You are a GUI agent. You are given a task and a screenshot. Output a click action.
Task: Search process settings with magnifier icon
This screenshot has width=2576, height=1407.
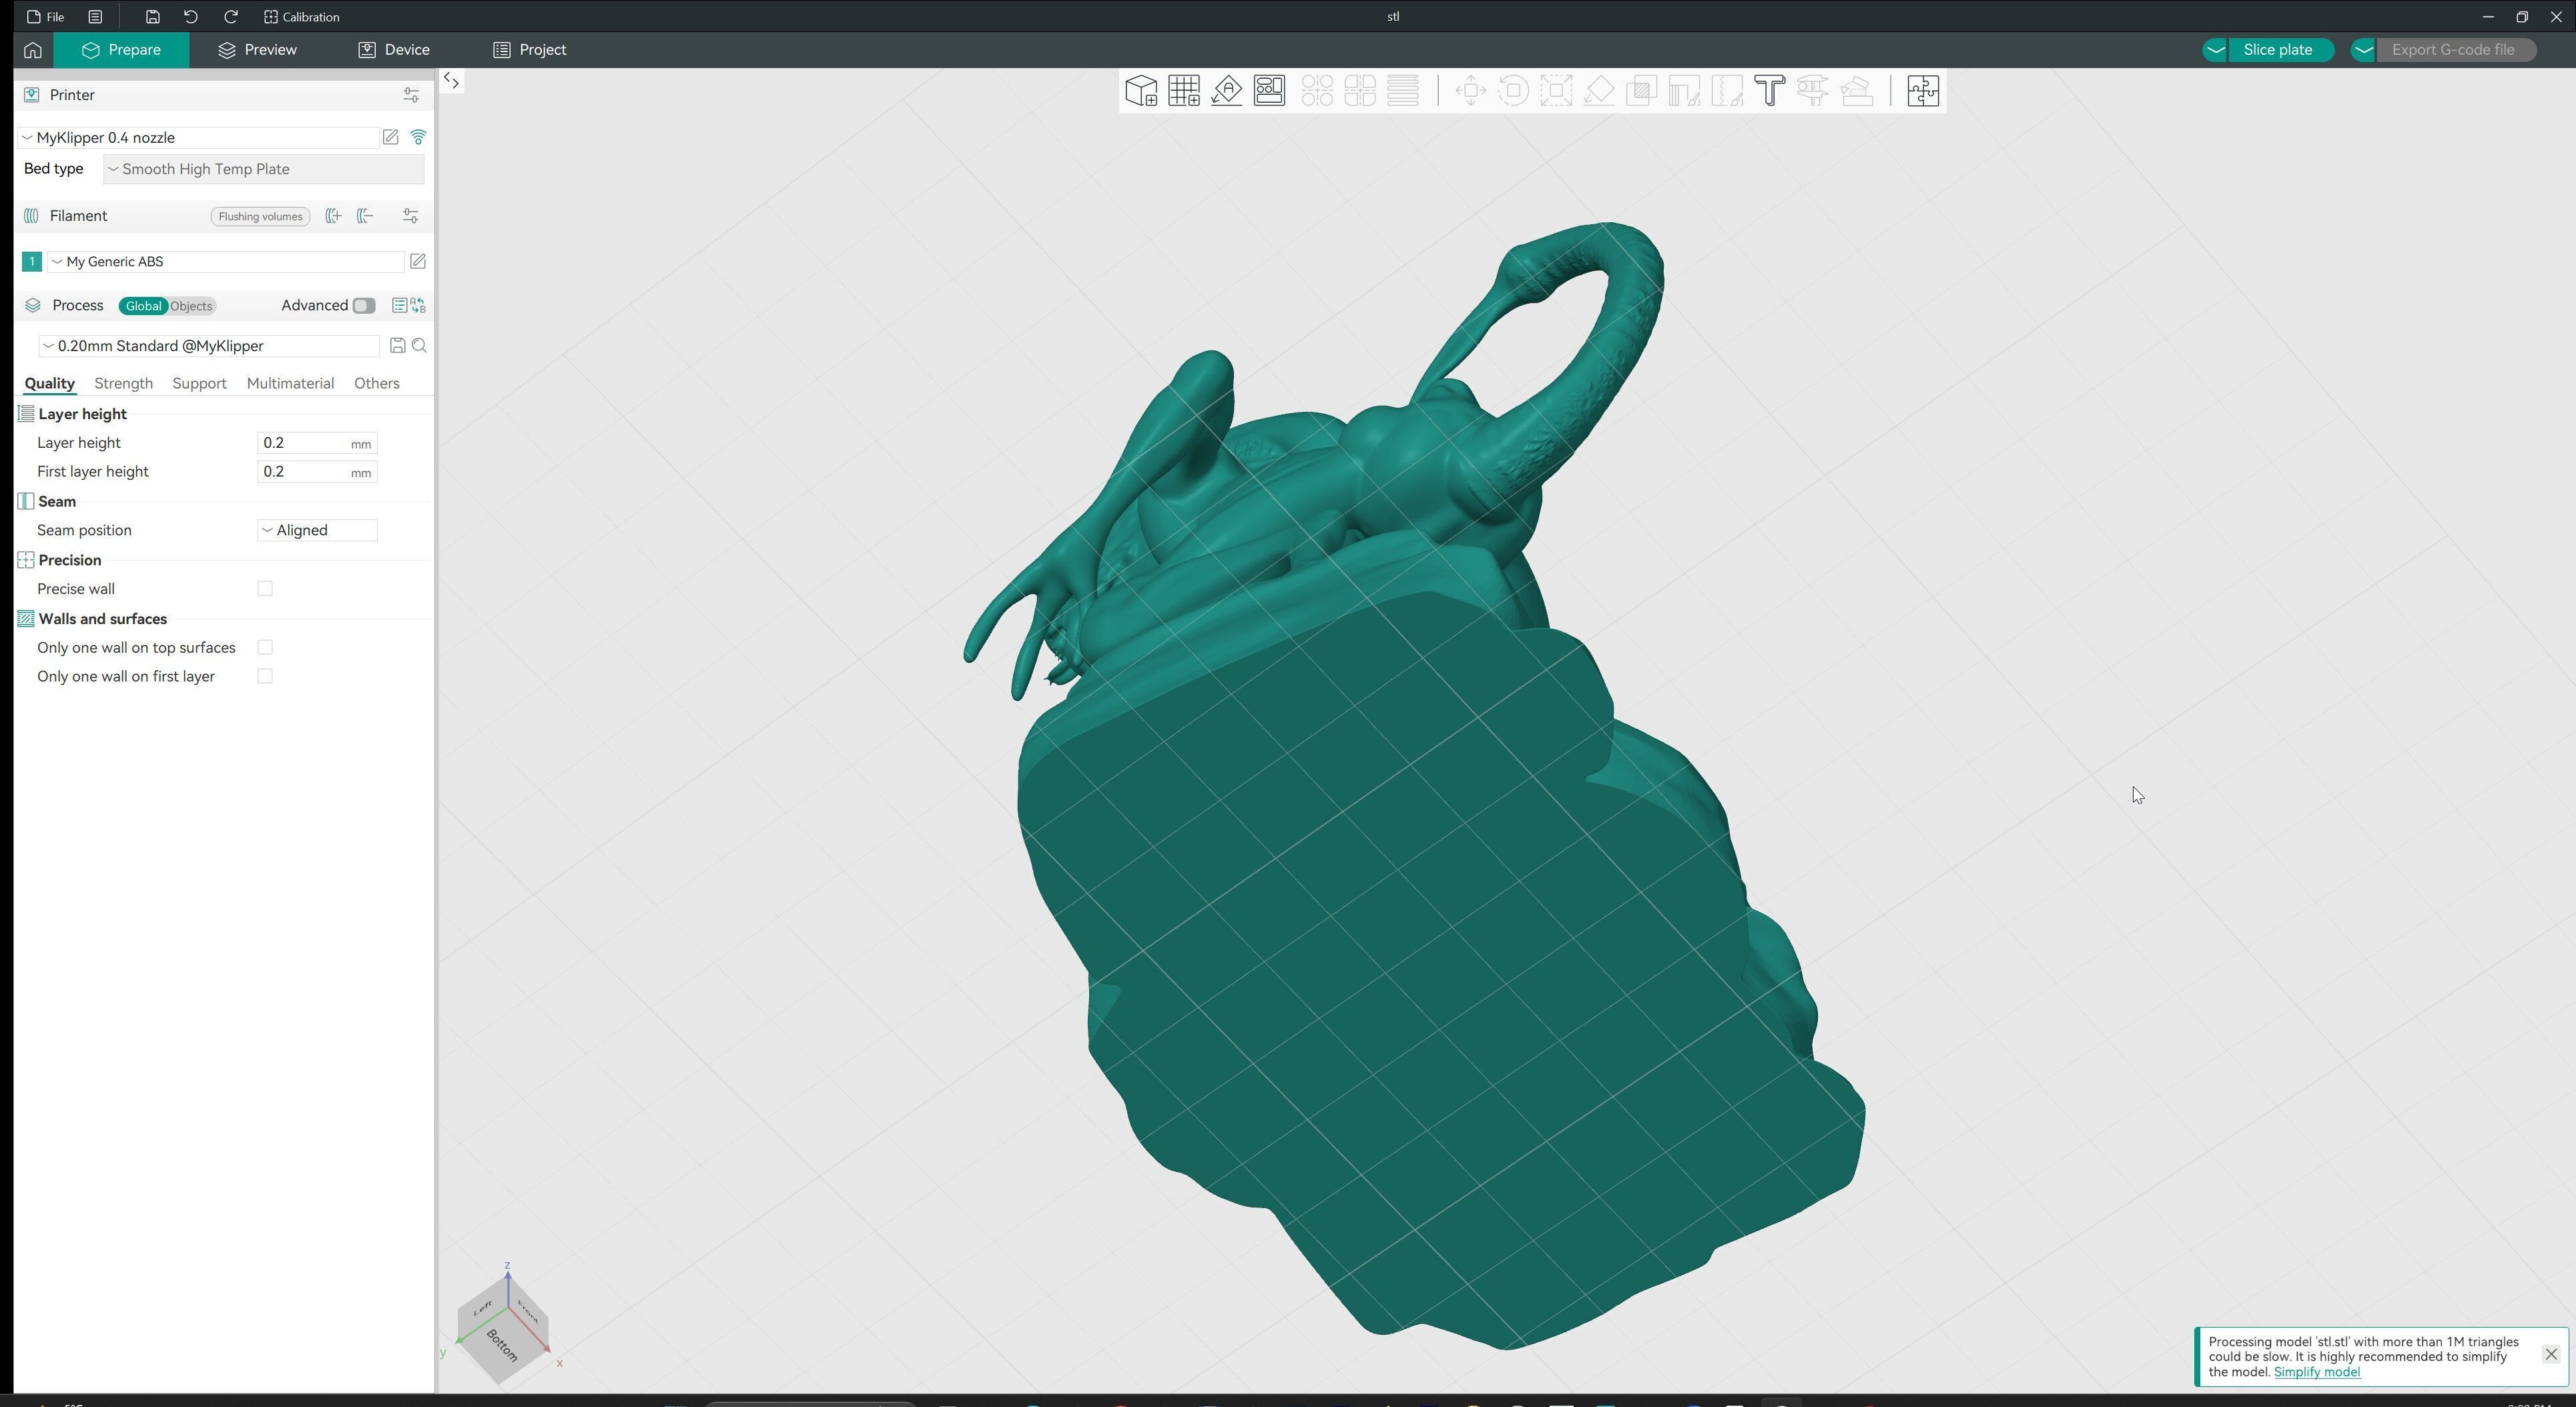420,346
